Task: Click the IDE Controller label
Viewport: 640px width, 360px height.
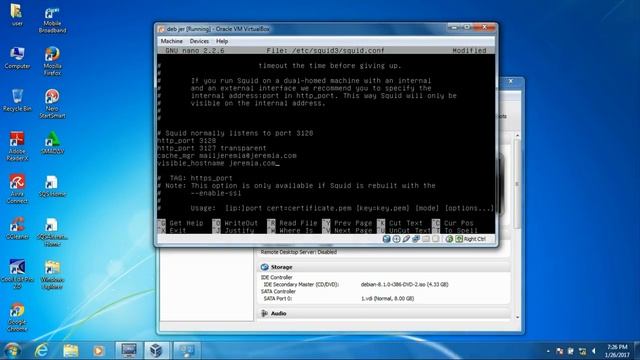Action: (x=276, y=278)
